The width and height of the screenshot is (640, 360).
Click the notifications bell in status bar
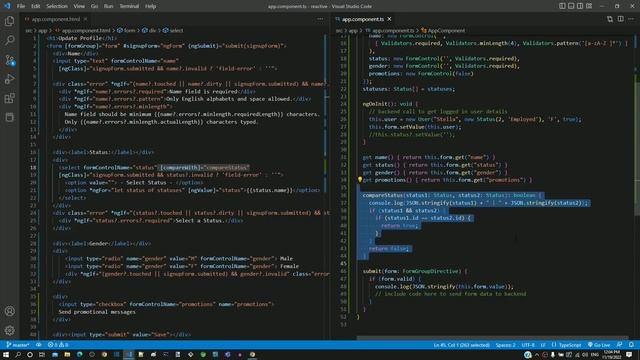[631, 345]
